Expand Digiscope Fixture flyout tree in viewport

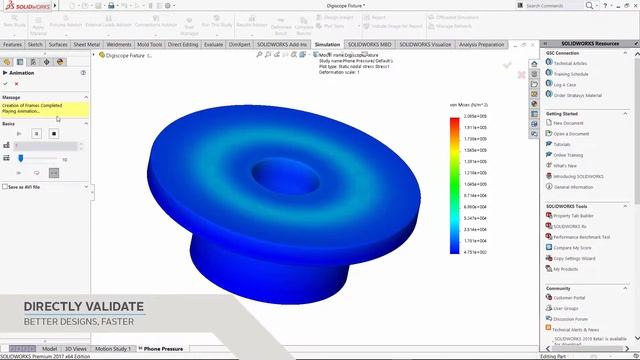pos(94,55)
